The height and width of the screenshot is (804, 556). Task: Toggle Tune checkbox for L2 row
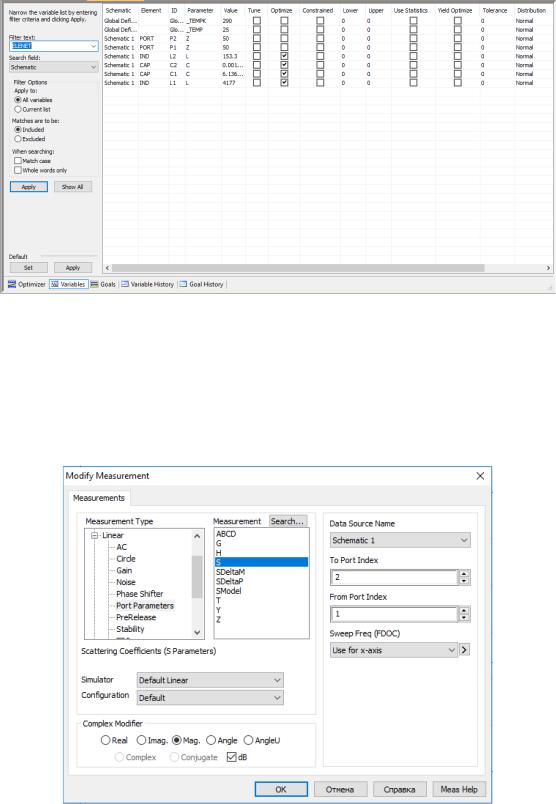[x=257, y=56]
